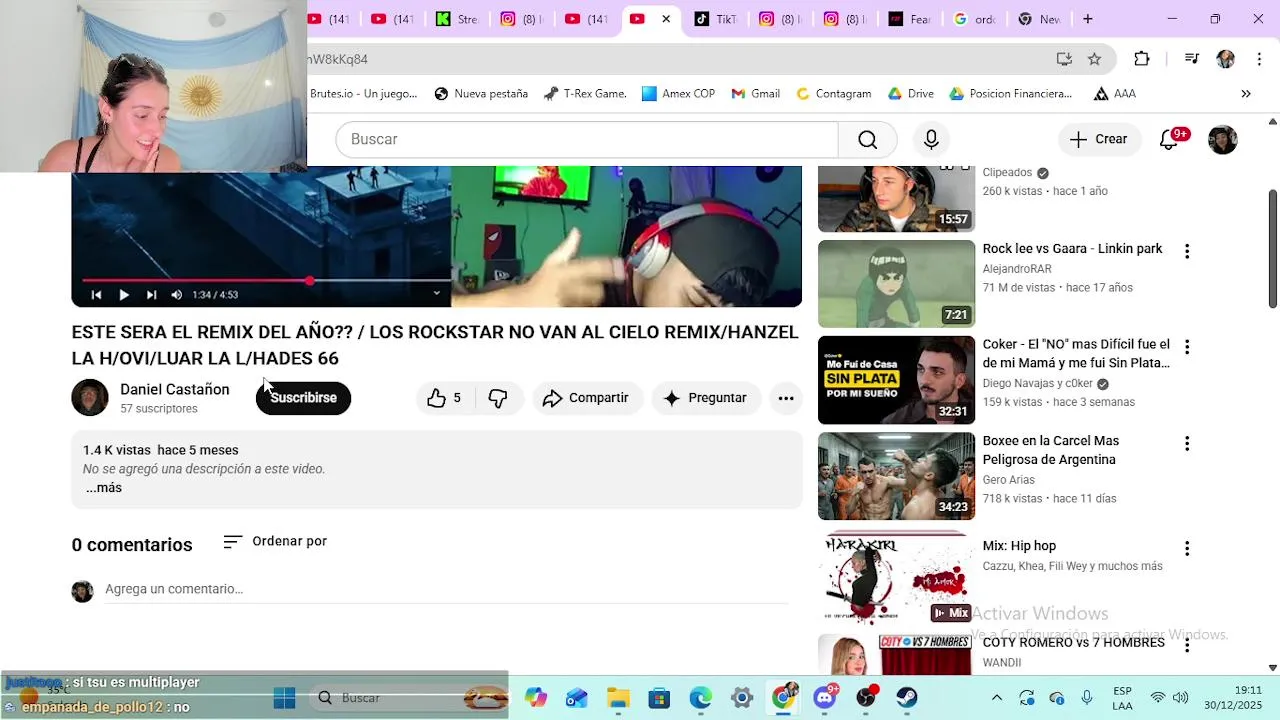Open Chrome extensions puzzle icon
The height and width of the screenshot is (720, 1280).
point(1142,59)
